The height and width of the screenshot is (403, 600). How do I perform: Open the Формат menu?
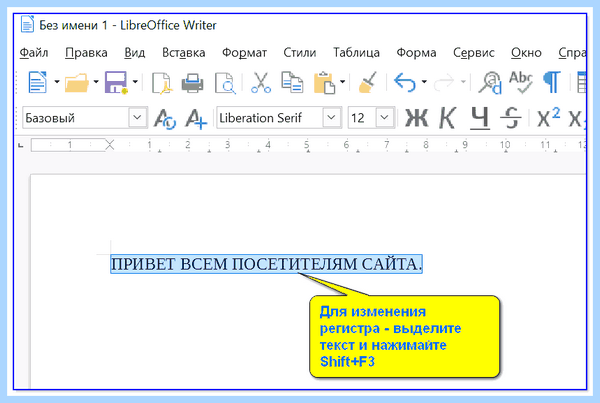[x=244, y=53]
